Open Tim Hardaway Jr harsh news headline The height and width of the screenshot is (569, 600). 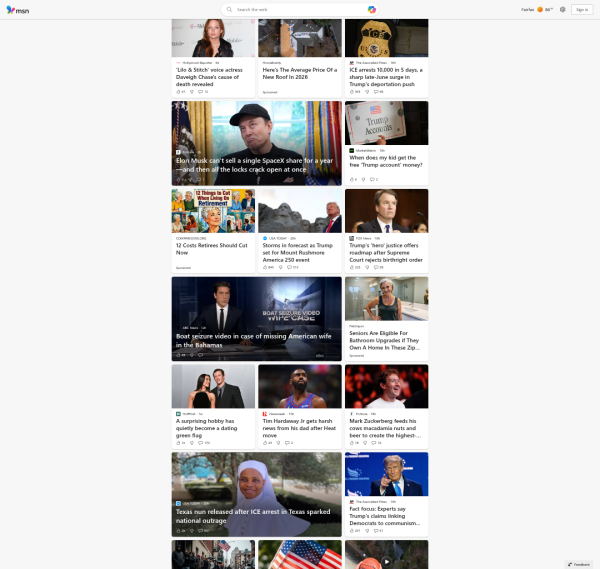(x=299, y=428)
